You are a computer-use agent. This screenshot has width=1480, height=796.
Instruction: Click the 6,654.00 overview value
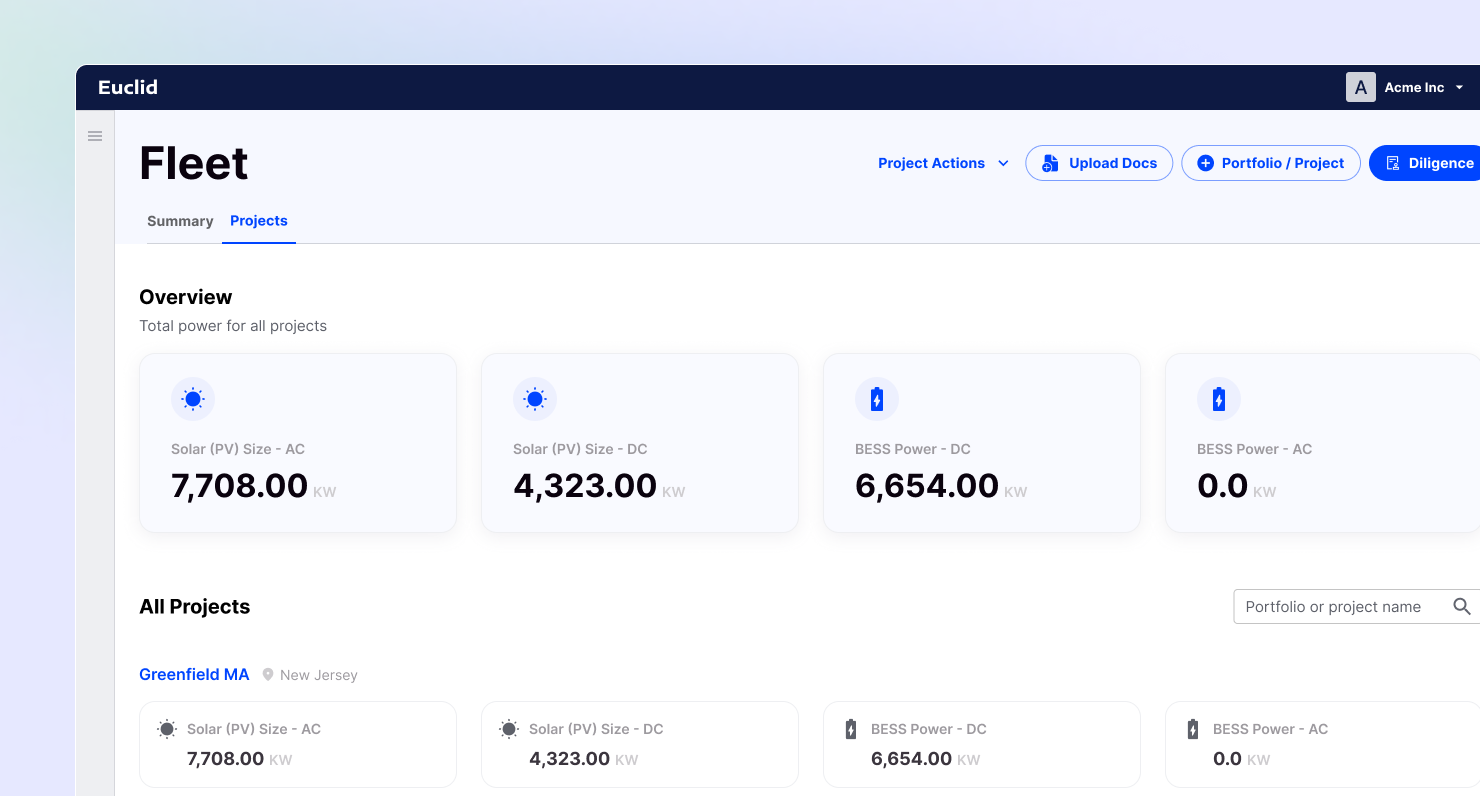tap(927, 485)
